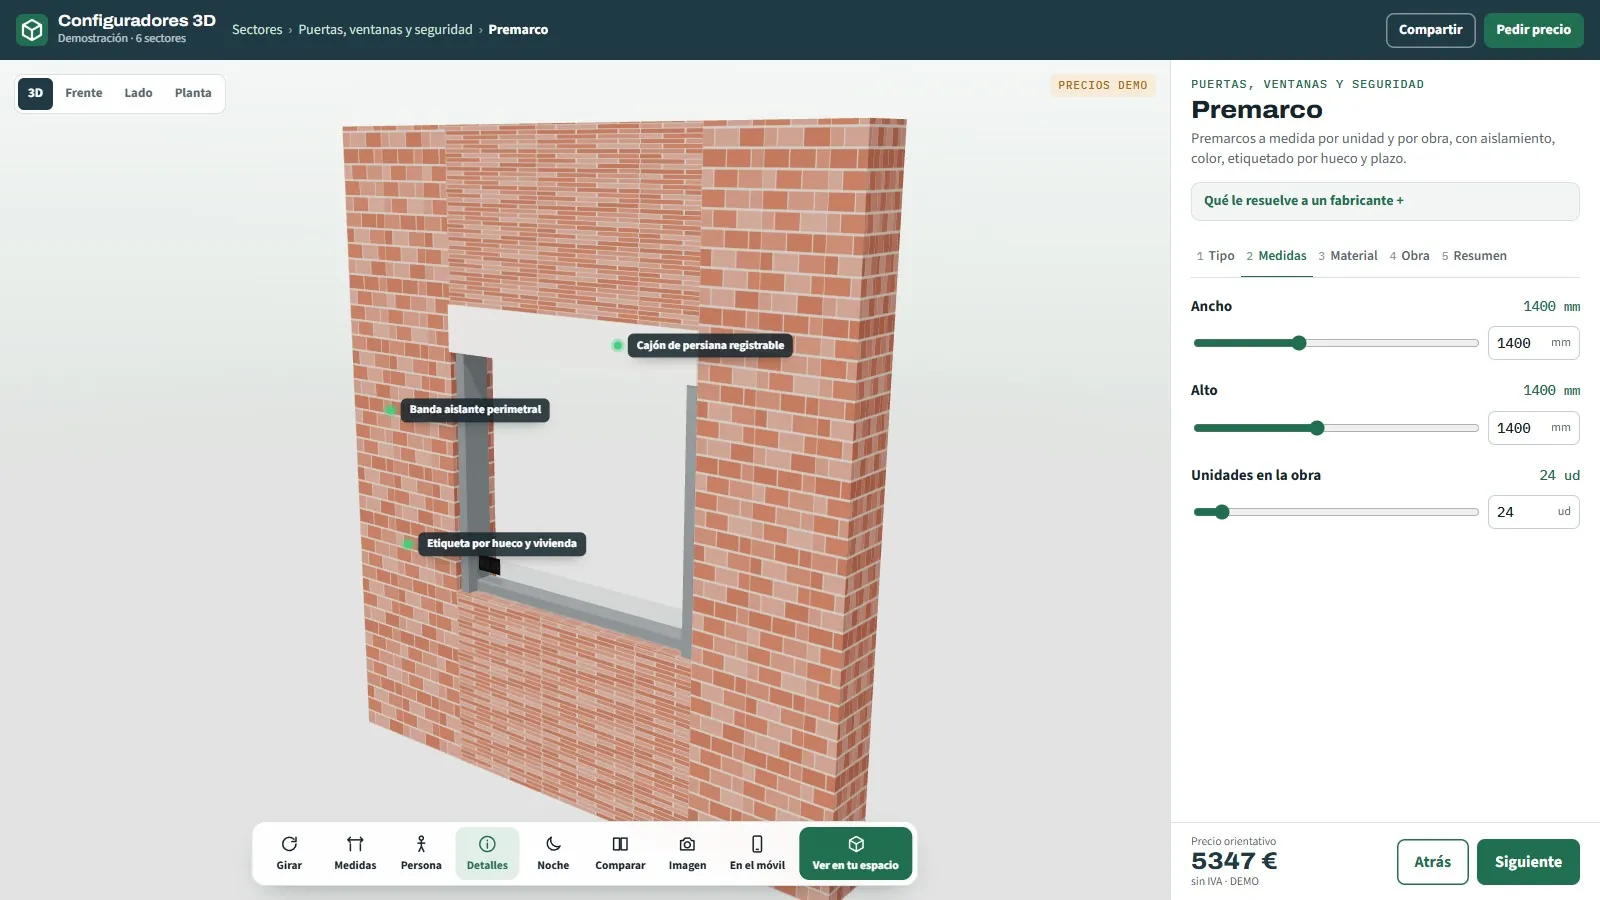This screenshot has width=1600, height=900.
Task: Open the Comparar split view
Action: coord(620,853)
